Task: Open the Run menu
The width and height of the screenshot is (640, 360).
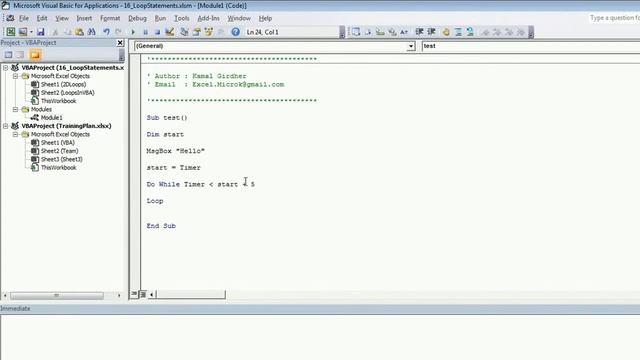Action: click(x=160, y=18)
